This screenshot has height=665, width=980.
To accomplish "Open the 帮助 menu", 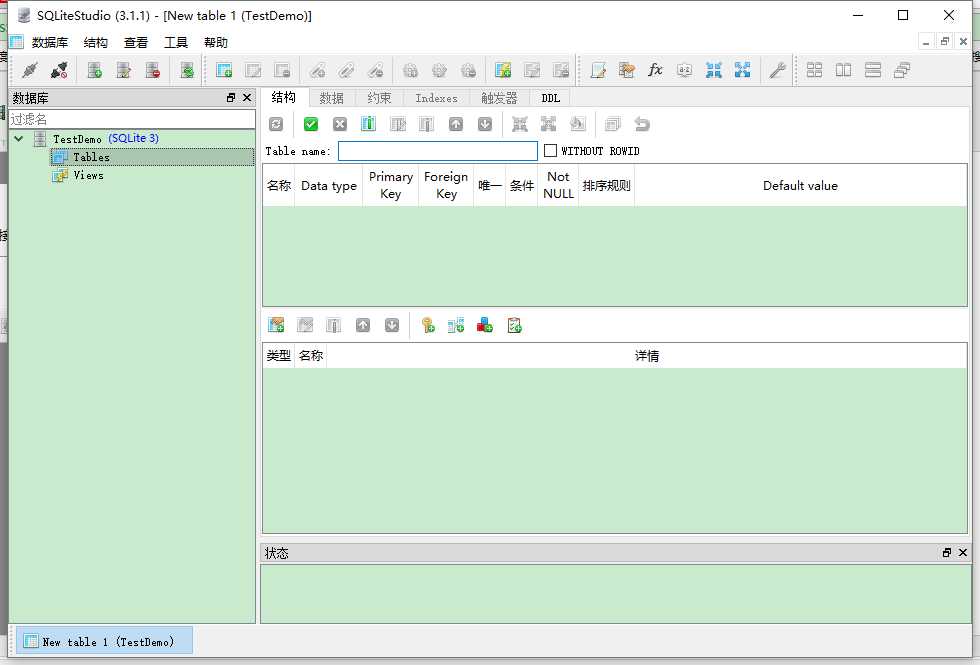I will coord(216,42).
